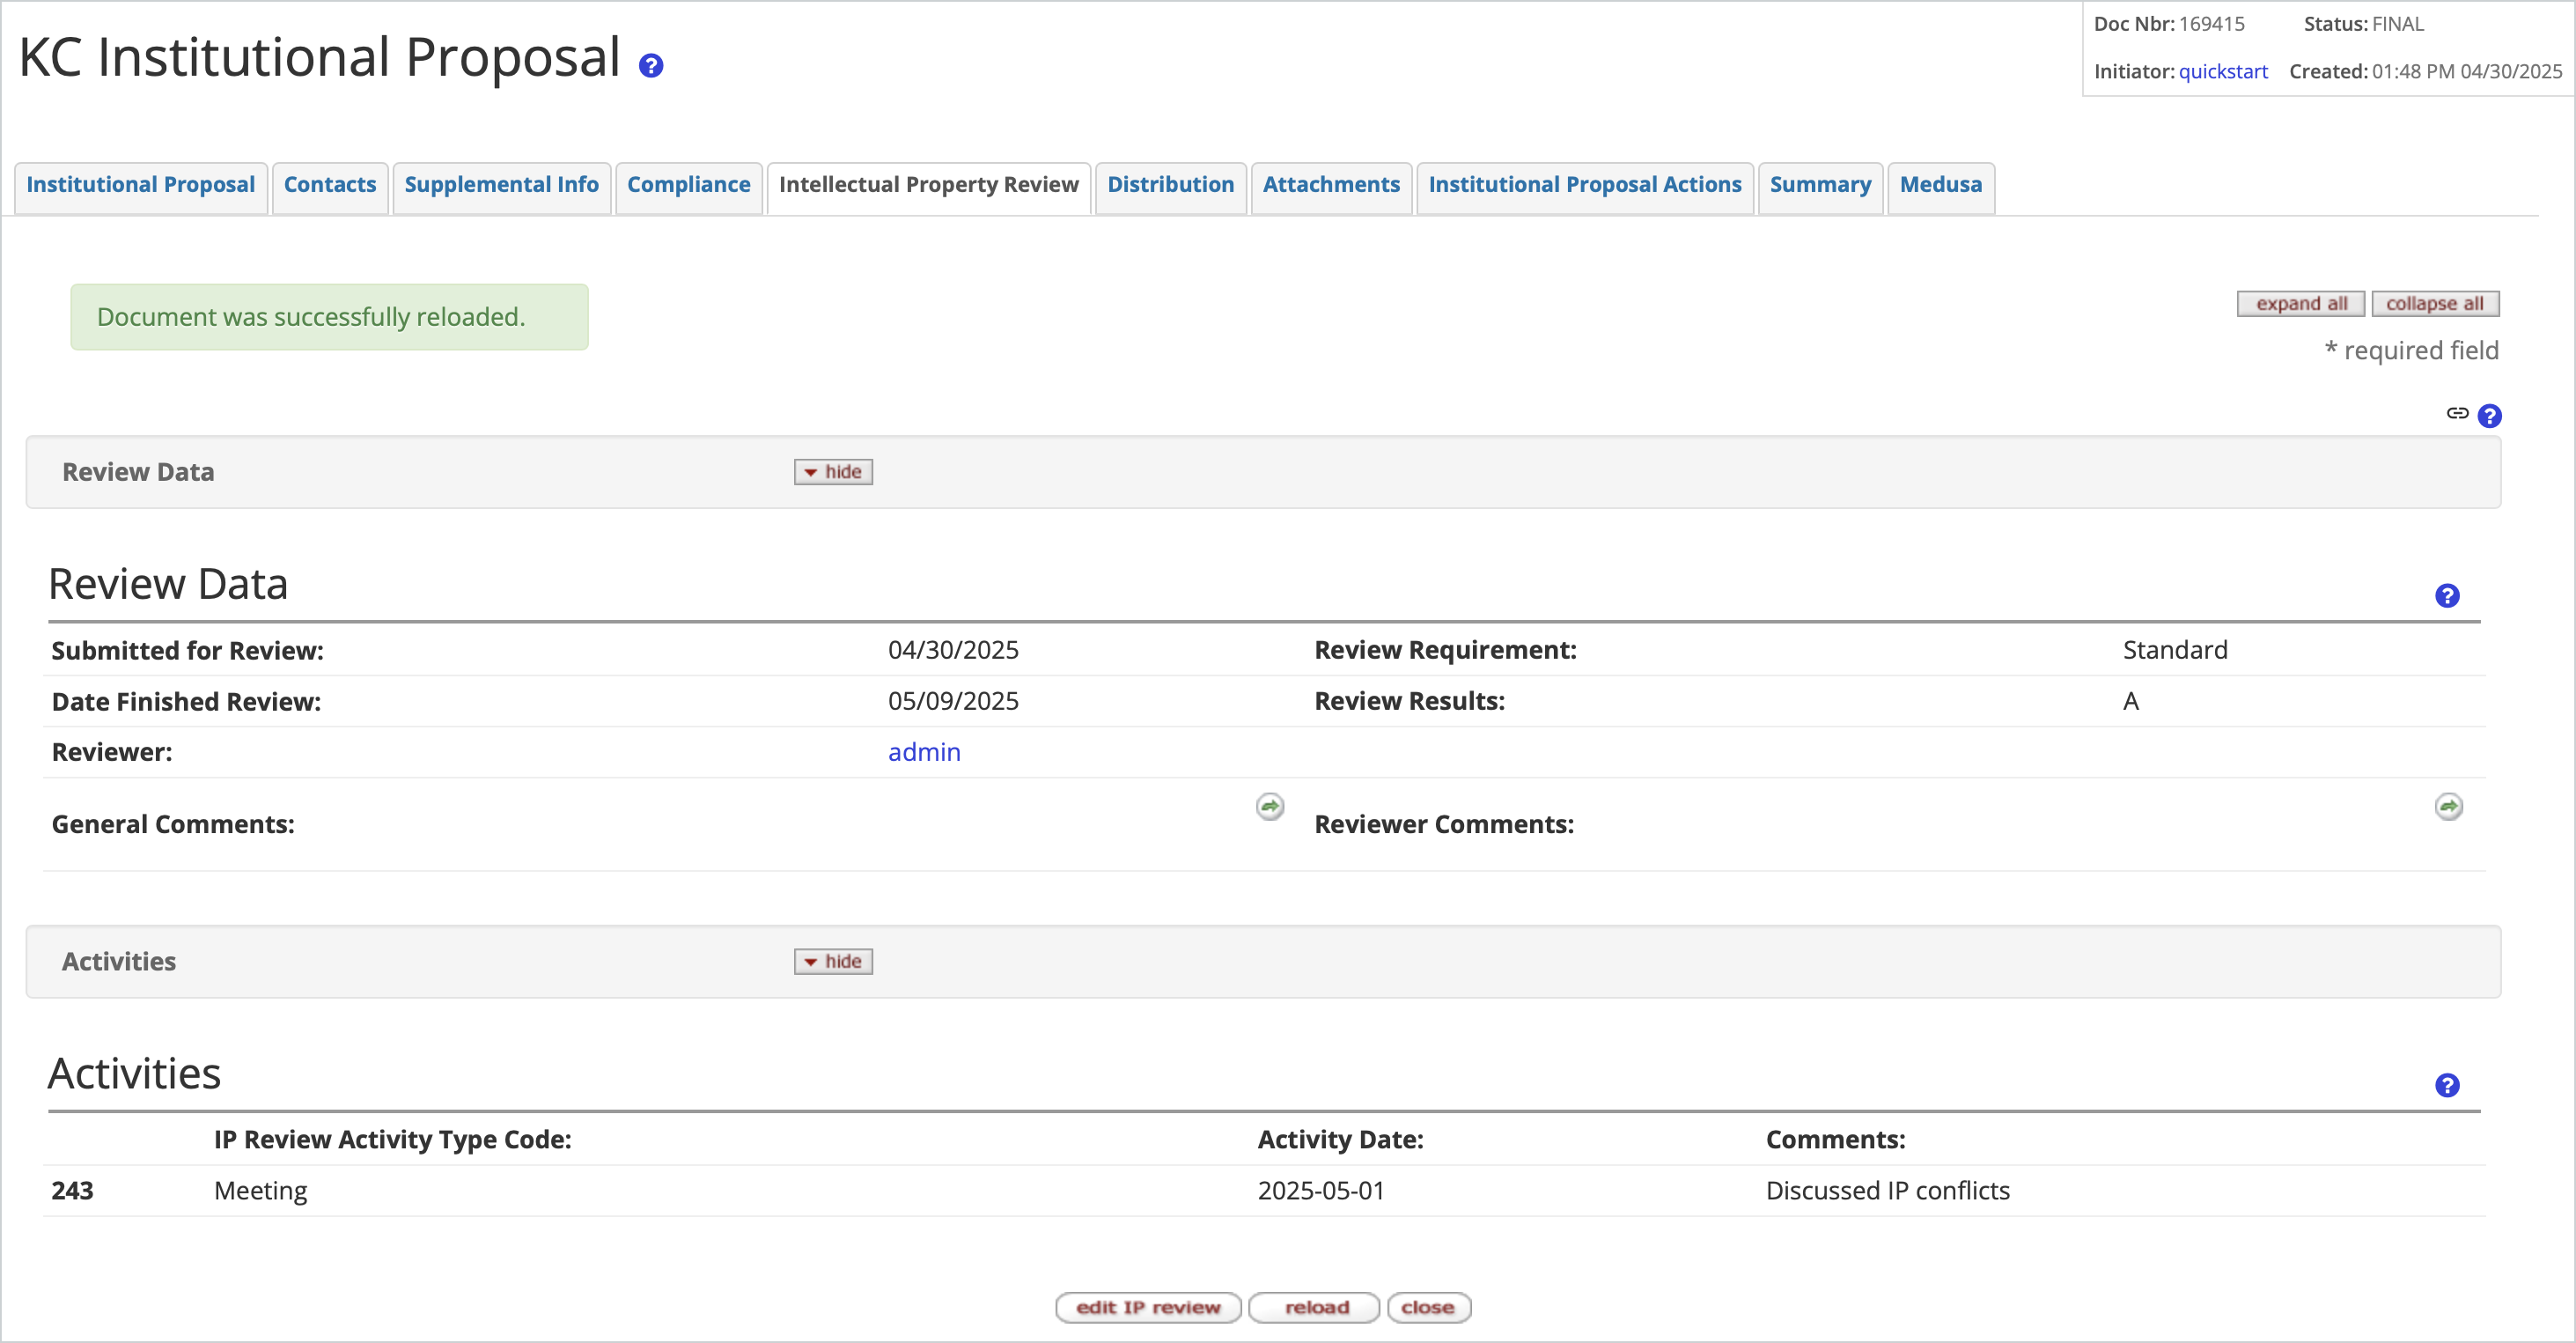Screen dimensions: 2576x1343
Task: Click the reload button
Action: click(x=1313, y=1307)
